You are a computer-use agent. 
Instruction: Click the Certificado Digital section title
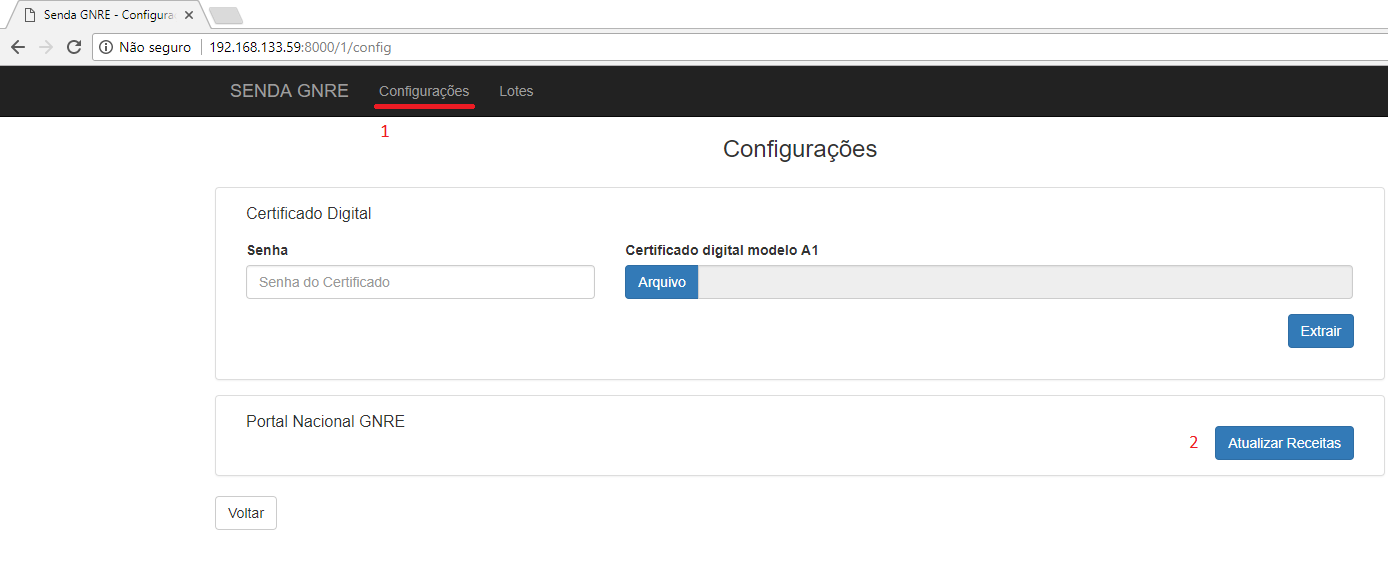(309, 213)
